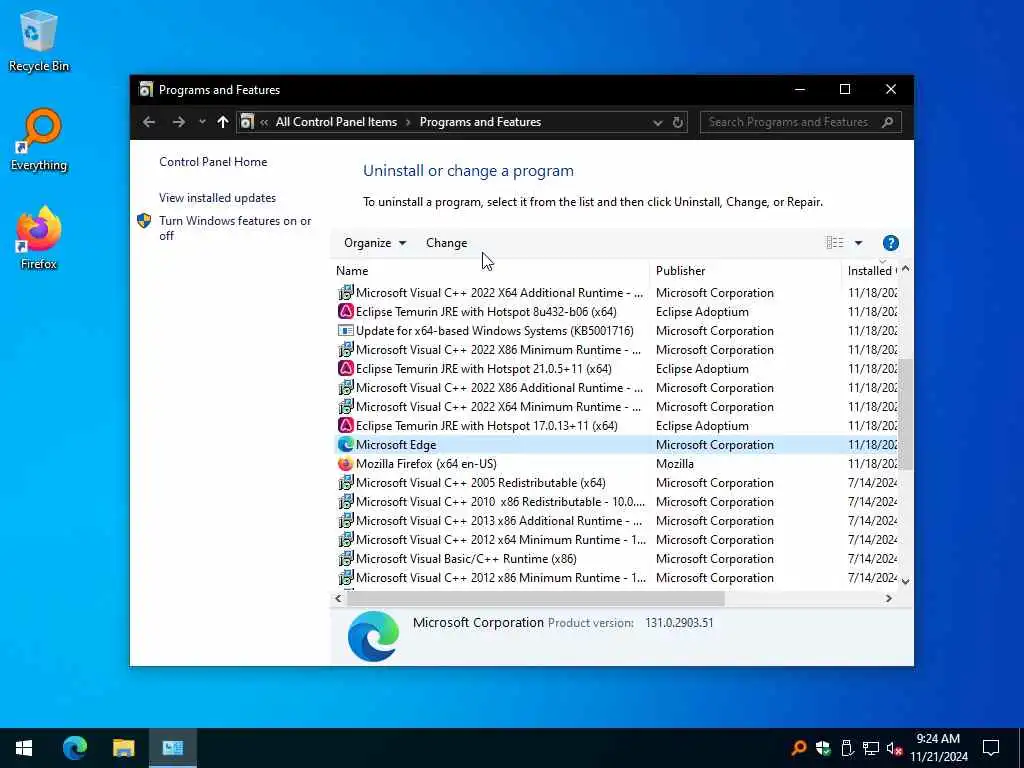The width and height of the screenshot is (1024, 768).
Task: Click the search magnifier icon
Action: click(887, 122)
